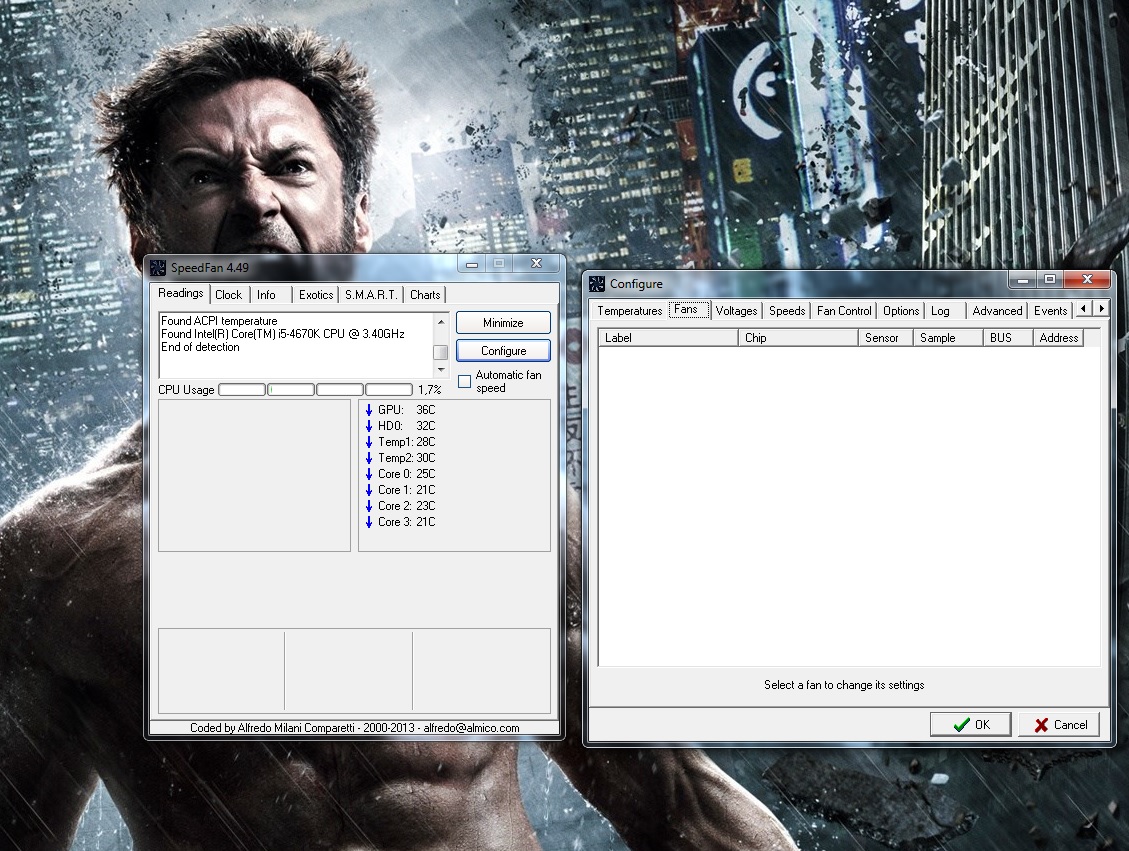Click the Sample column header
The width and height of the screenshot is (1129, 851).
pyautogui.click(x=948, y=338)
